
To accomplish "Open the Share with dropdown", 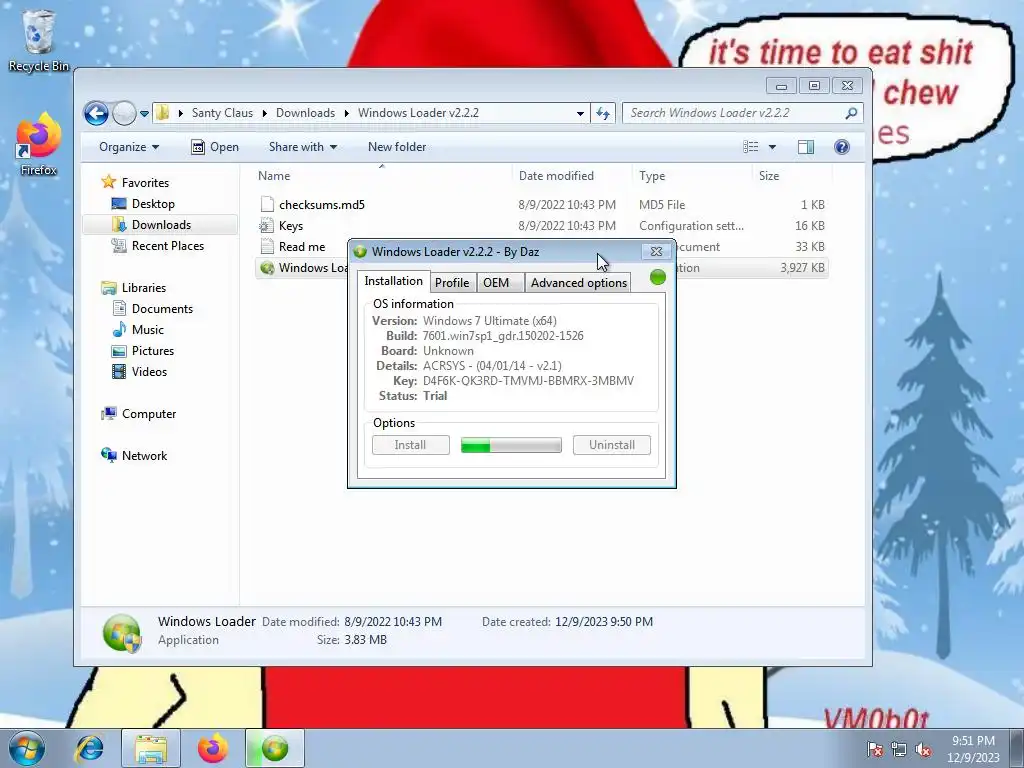I will pos(302,147).
